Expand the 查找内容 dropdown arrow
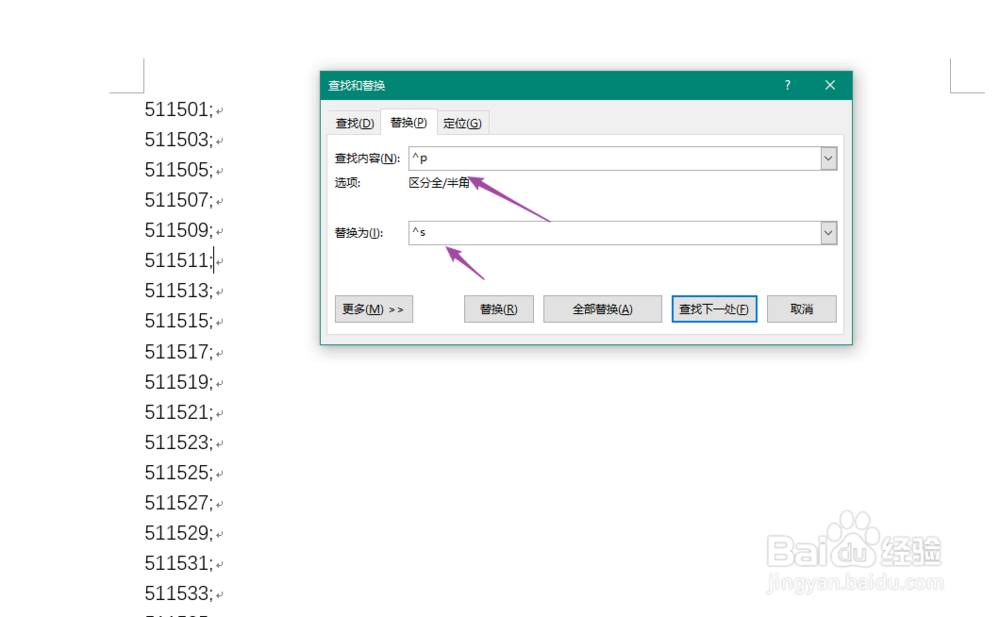Screen dimensions: 1000x617 click(828, 158)
